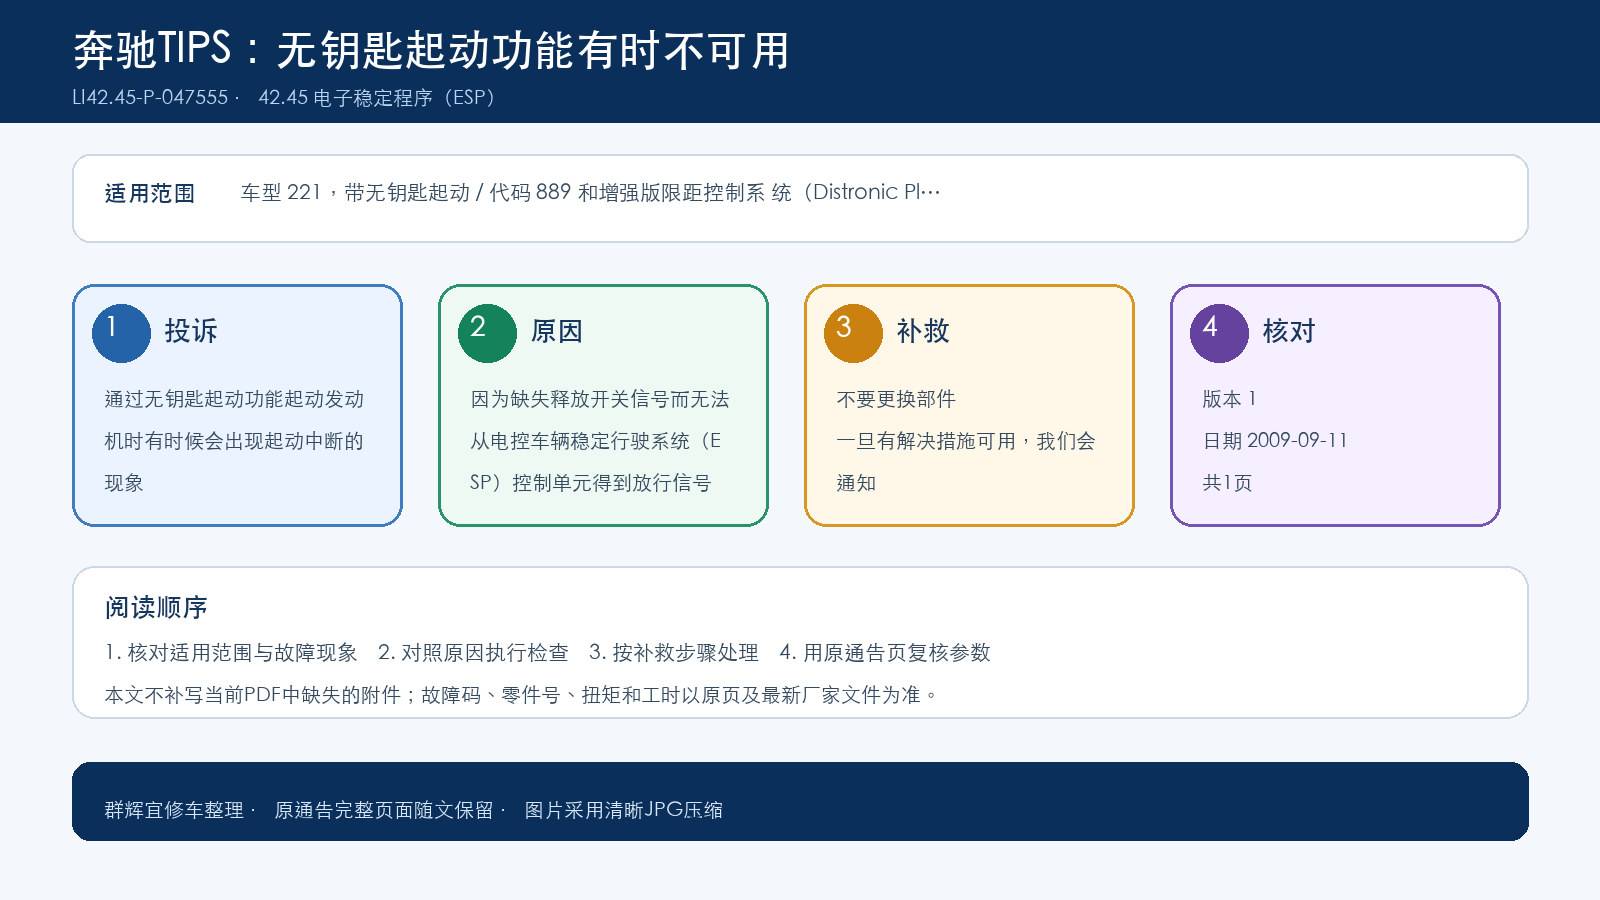Select the 核对 card heading
The width and height of the screenshot is (1600, 900).
click(1289, 331)
